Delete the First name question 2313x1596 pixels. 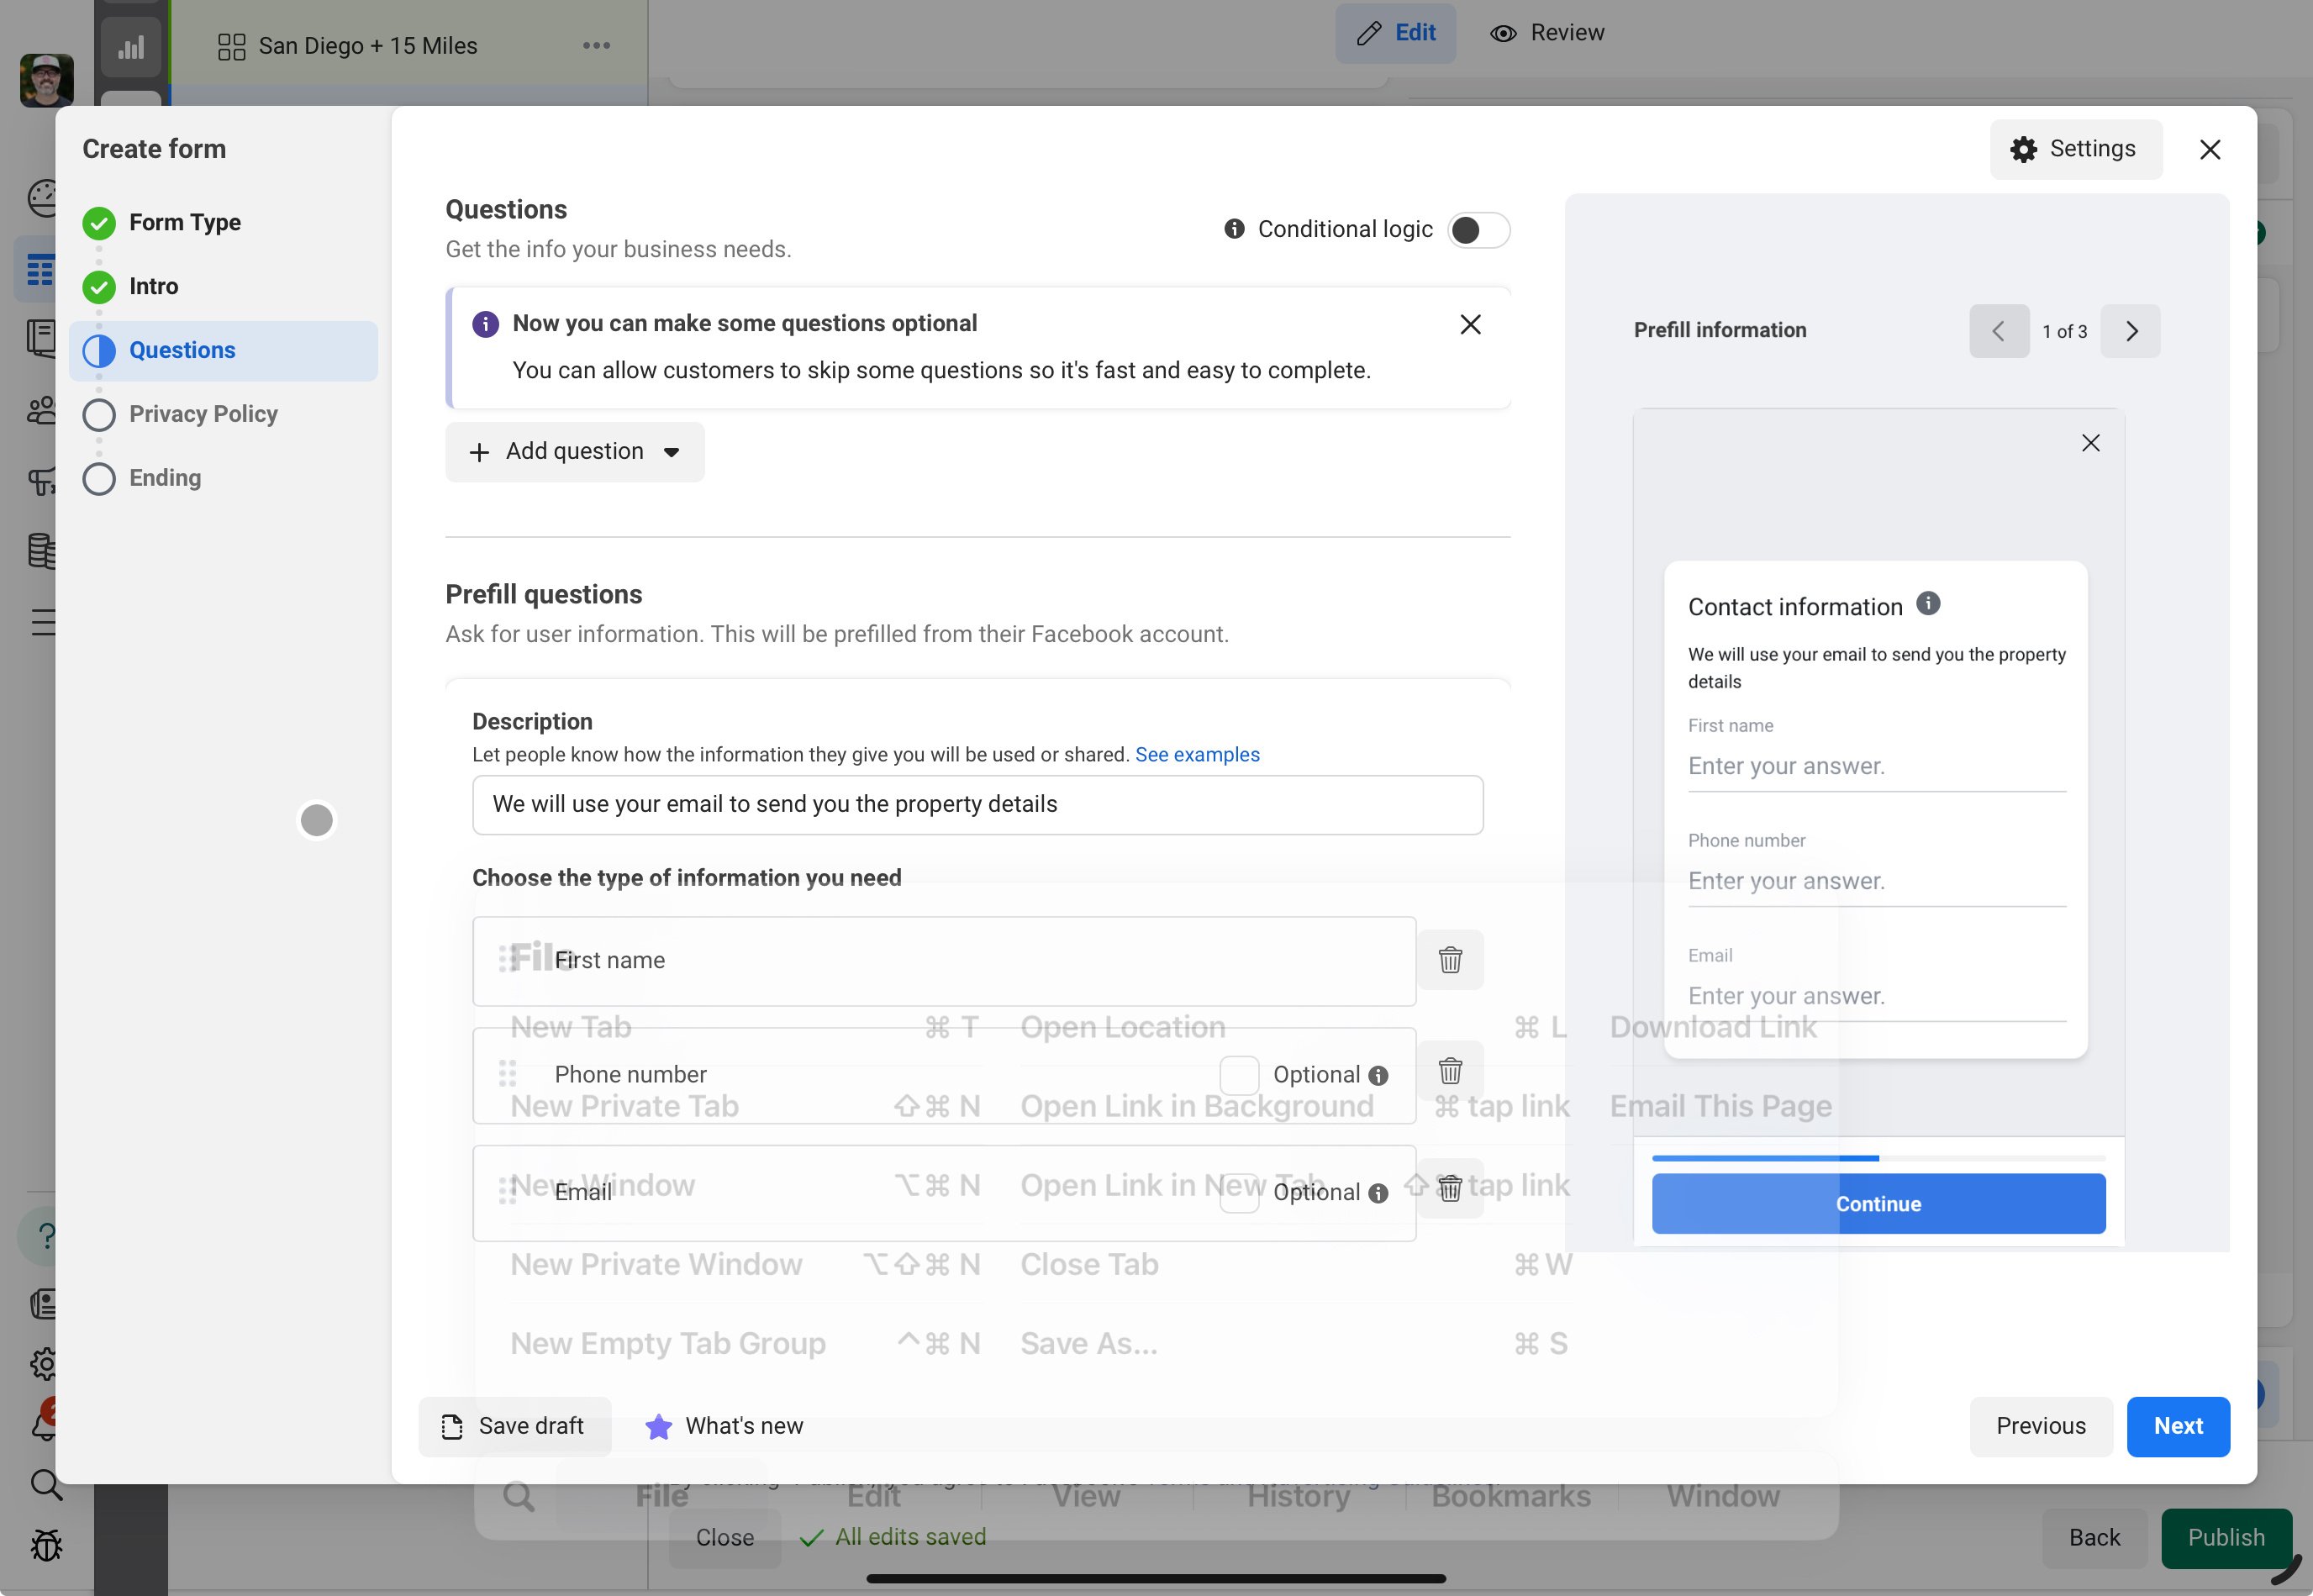pos(1449,960)
